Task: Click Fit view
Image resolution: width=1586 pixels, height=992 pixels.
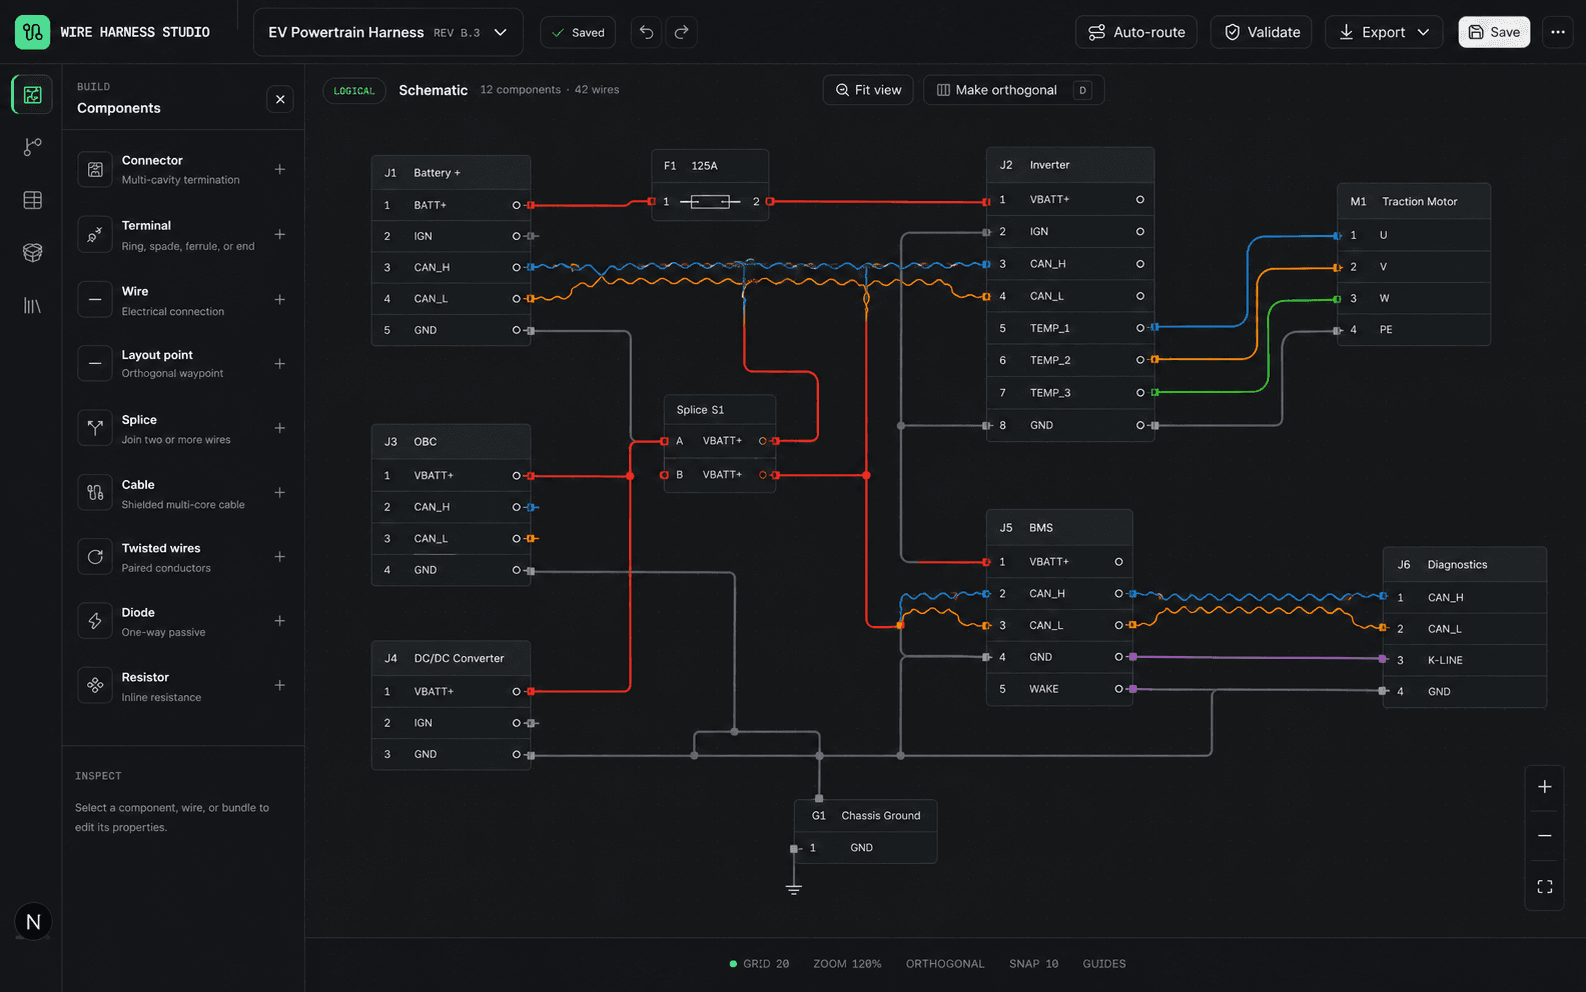Action: pyautogui.click(x=868, y=90)
